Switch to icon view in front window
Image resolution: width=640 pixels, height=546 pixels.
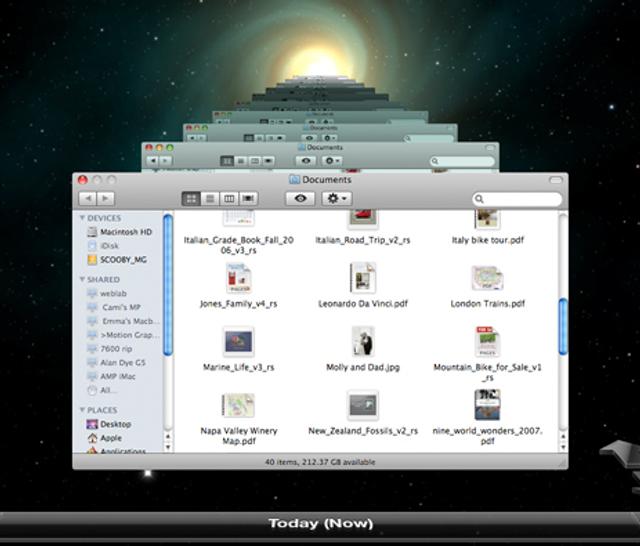(191, 199)
